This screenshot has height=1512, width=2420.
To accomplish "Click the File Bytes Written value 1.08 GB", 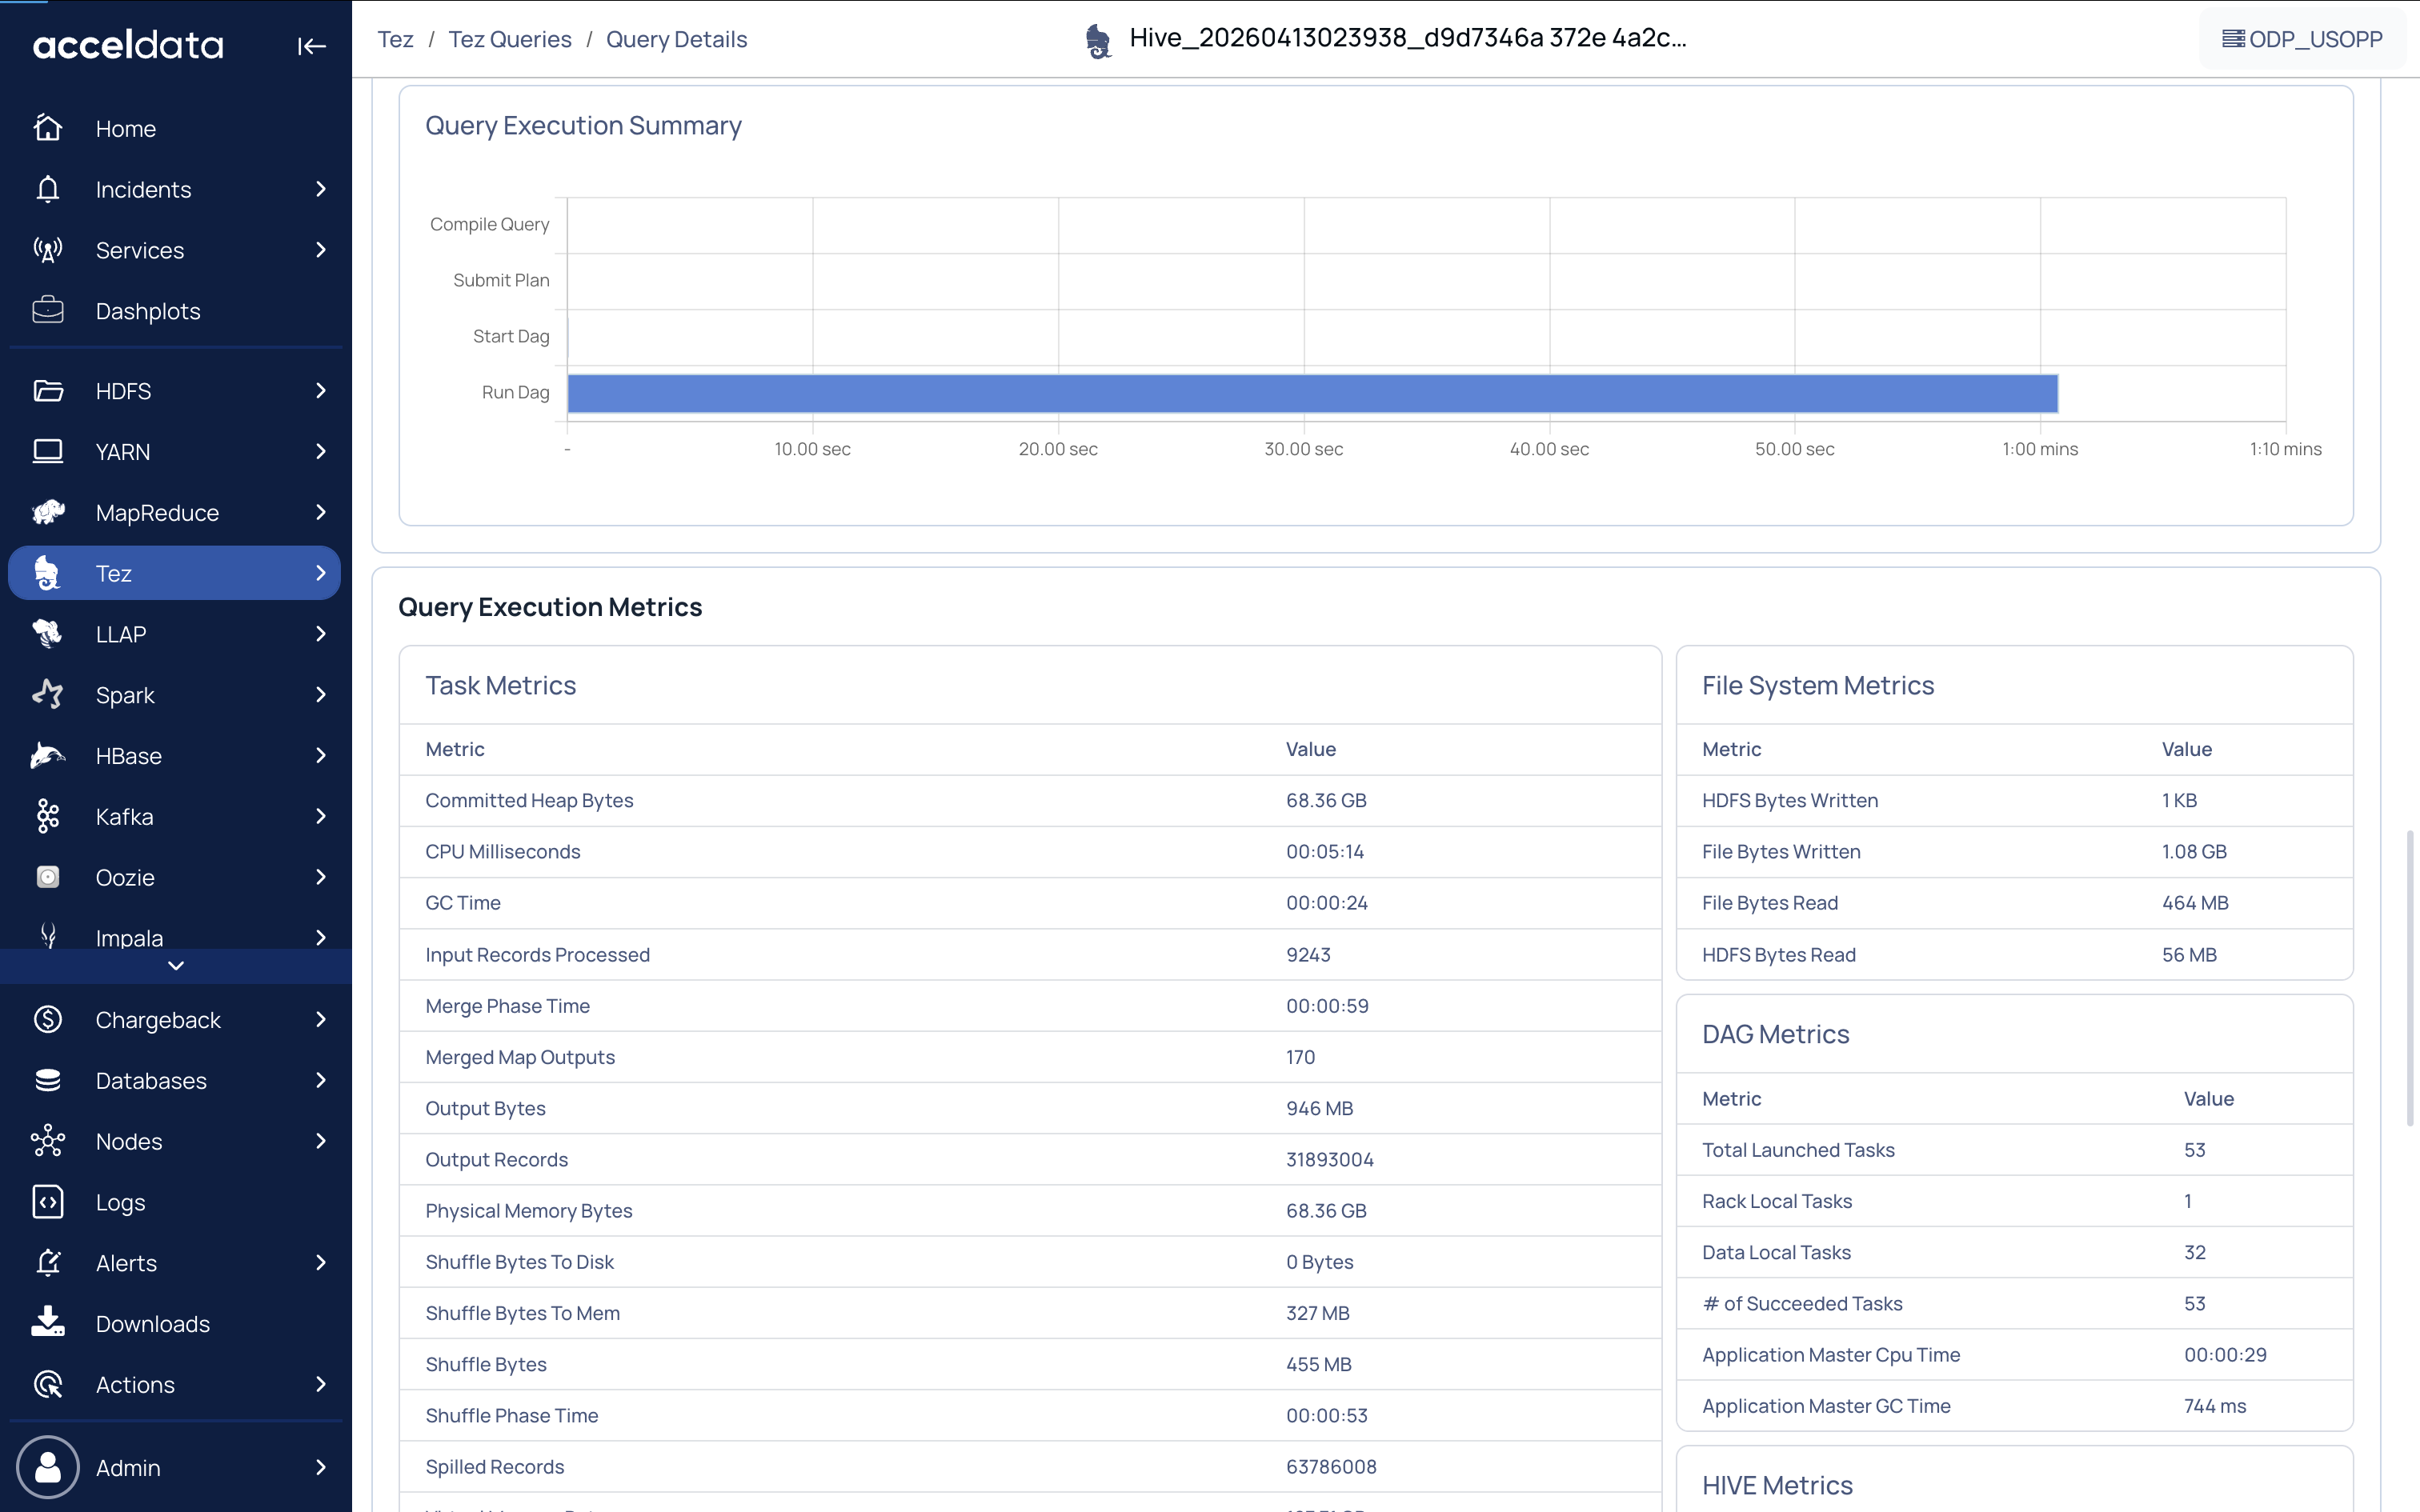I will 2194,851.
